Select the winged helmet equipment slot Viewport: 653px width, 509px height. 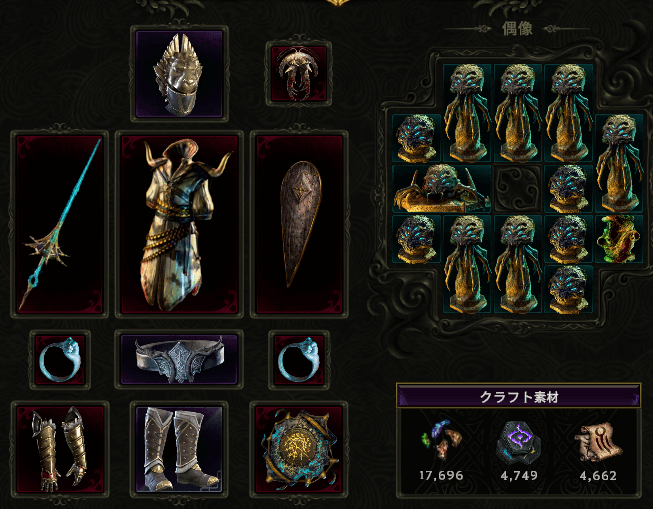pos(179,74)
